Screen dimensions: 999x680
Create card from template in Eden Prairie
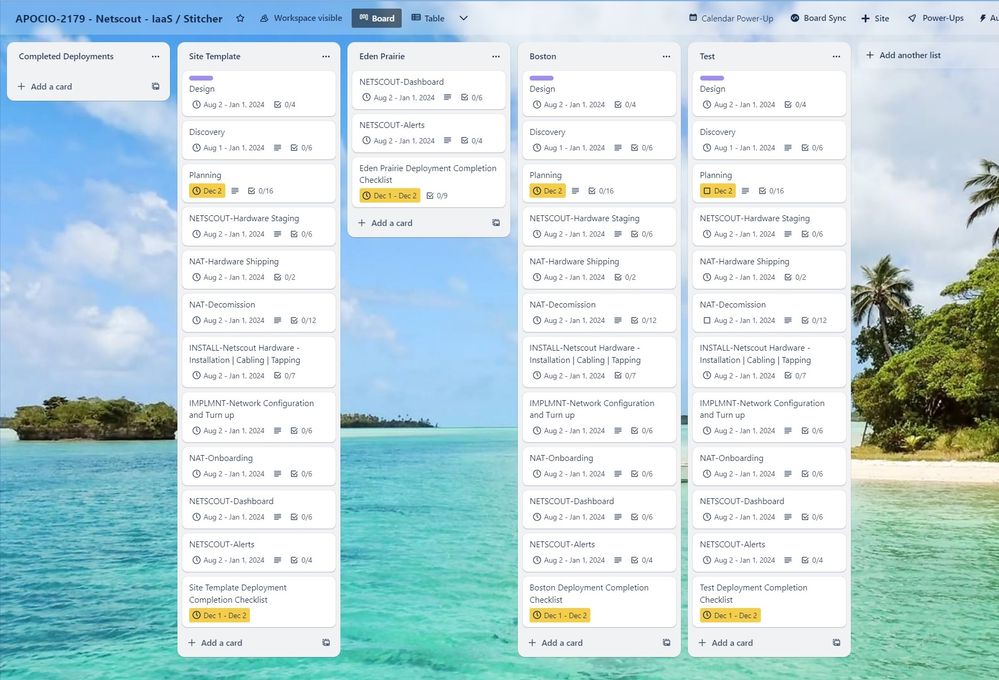point(496,223)
